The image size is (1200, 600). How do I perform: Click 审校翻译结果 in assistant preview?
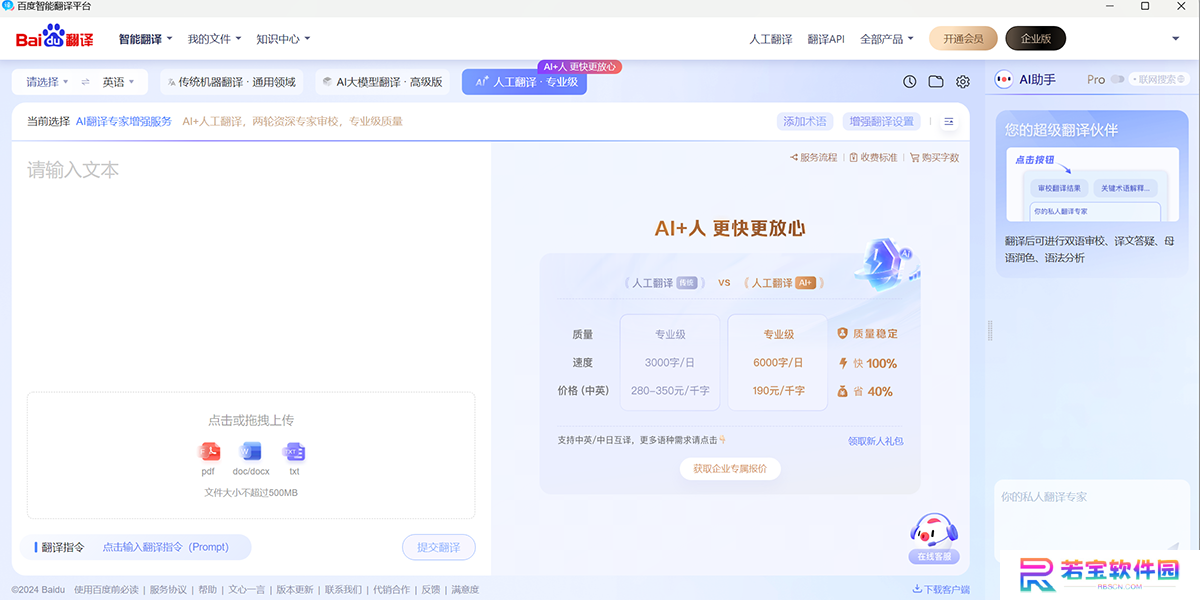[x=1059, y=187]
